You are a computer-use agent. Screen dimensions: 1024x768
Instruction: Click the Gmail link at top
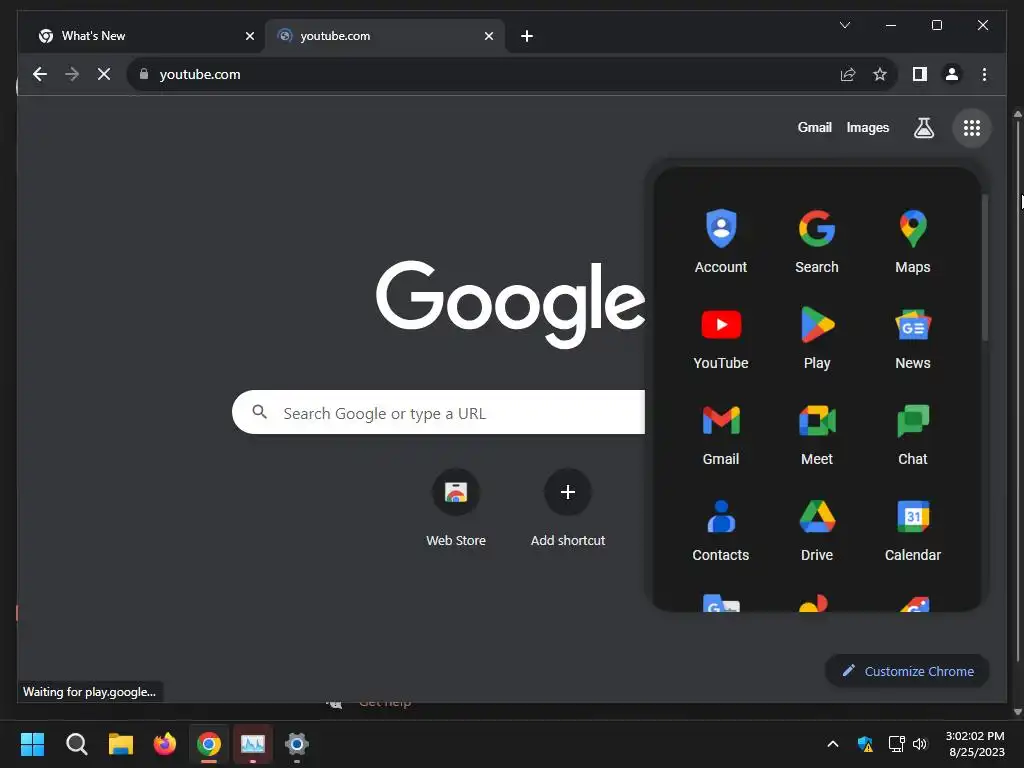click(814, 128)
